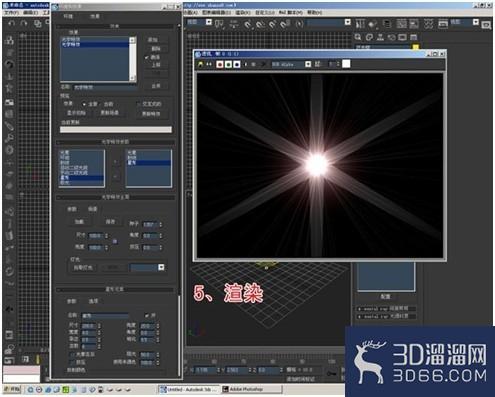Switch to the Utilities command panel icon
This screenshot has height=397, width=495.
[x=414, y=37]
